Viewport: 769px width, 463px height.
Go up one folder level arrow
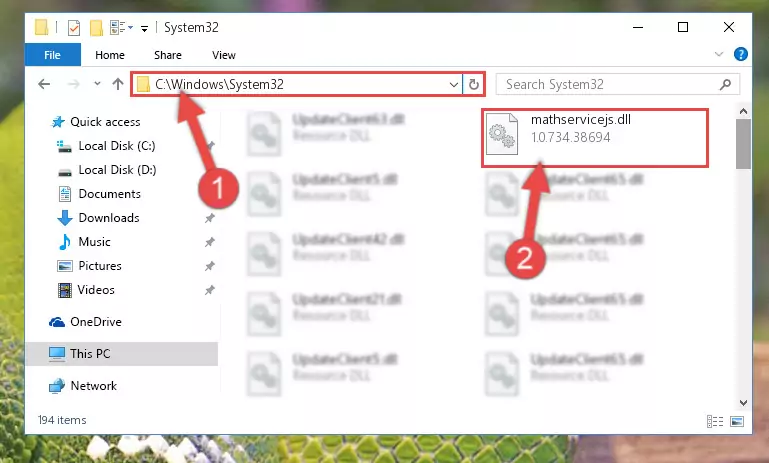118,84
